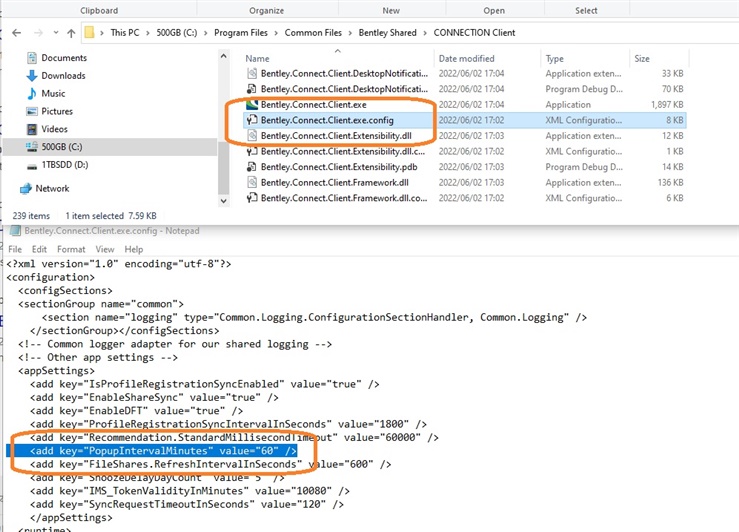The height and width of the screenshot is (532, 739).
Task: Sort files by Date modified column
Action: (x=467, y=58)
